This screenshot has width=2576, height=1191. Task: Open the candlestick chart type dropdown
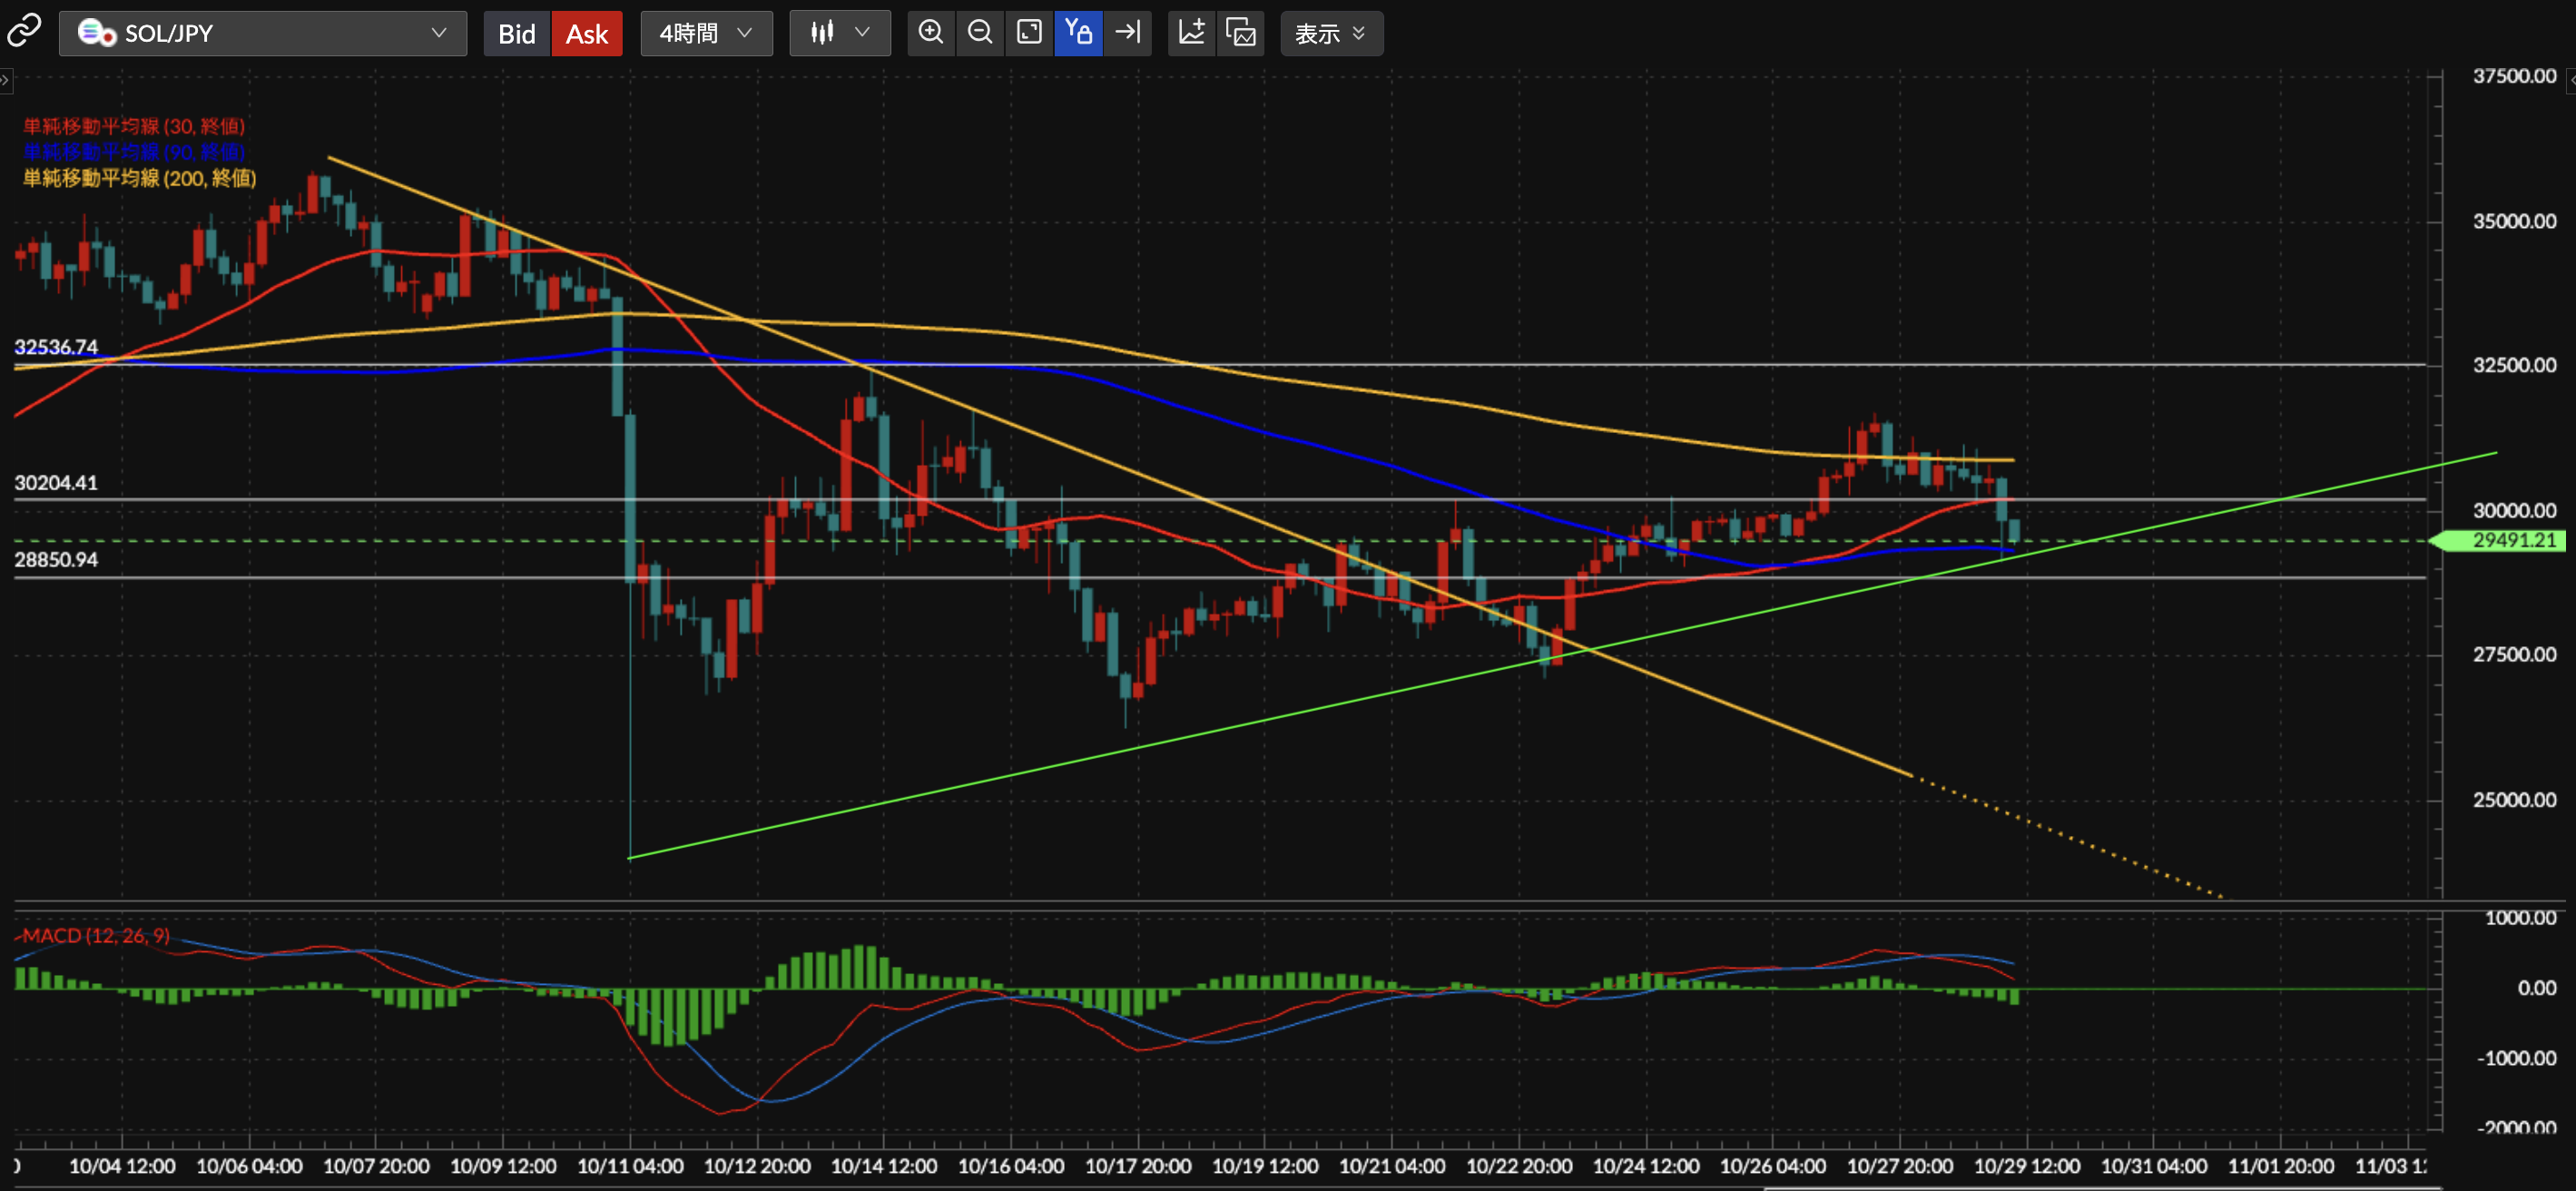coord(839,33)
